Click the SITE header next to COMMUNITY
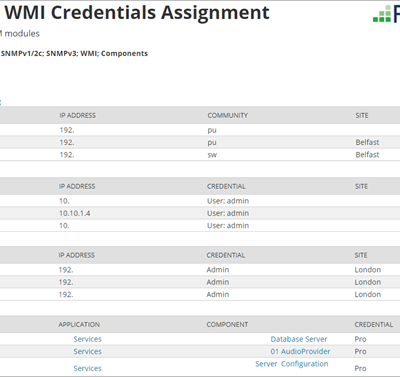This screenshot has height=377, width=400. pos(362,115)
